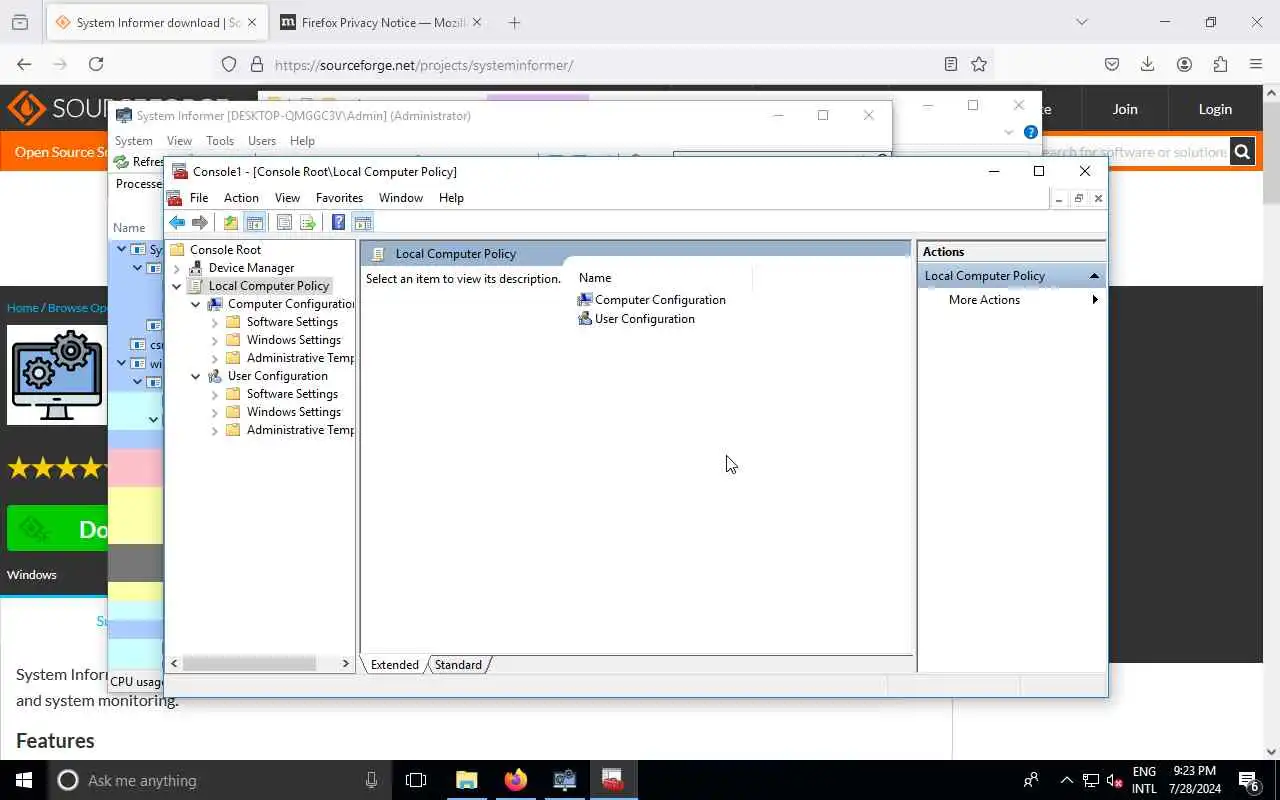Toggle reader view icon in address bar

pyautogui.click(x=951, y=64)
